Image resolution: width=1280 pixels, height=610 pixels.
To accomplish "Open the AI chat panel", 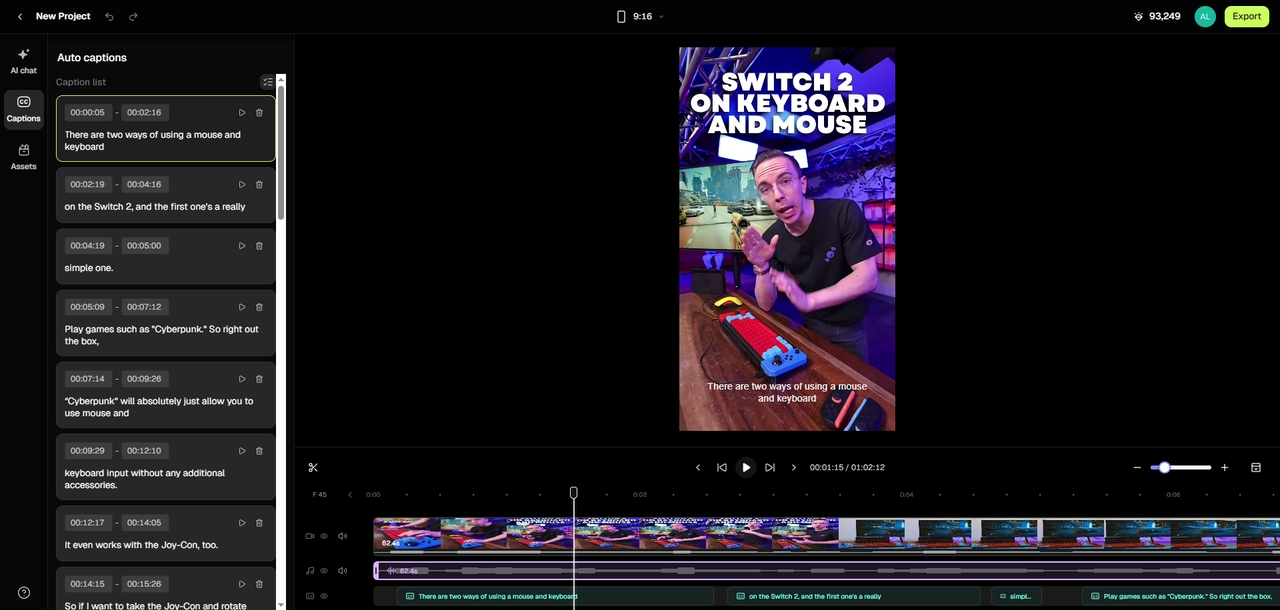I will click(23, 61).
